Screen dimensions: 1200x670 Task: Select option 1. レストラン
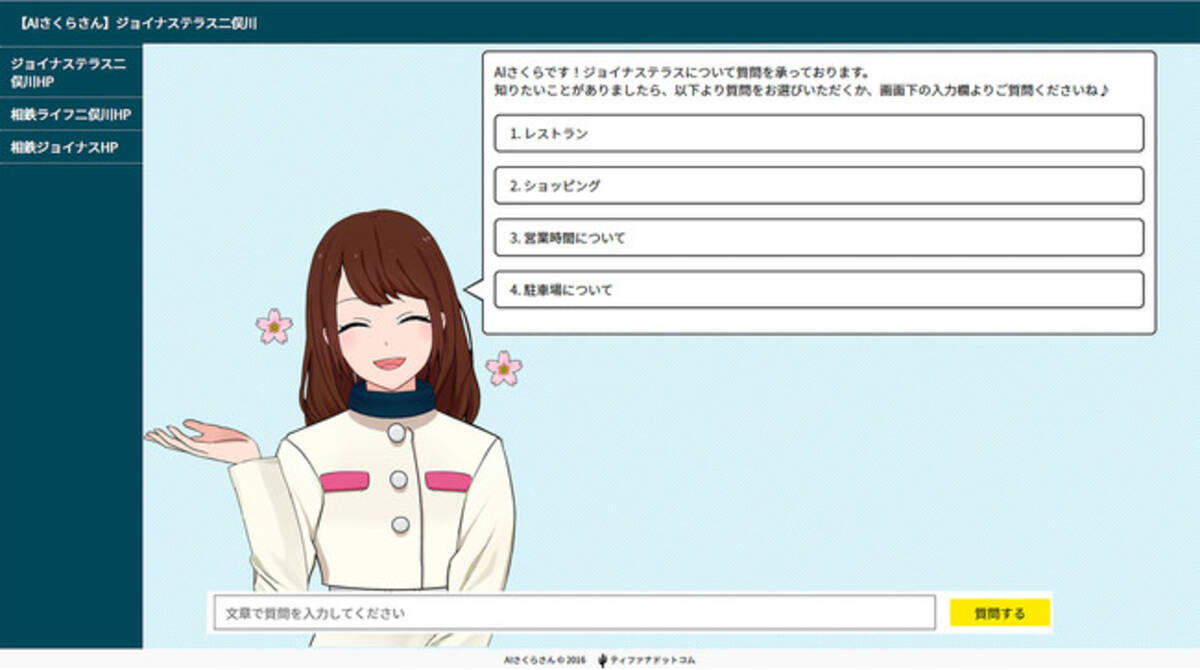pos(818,133)
